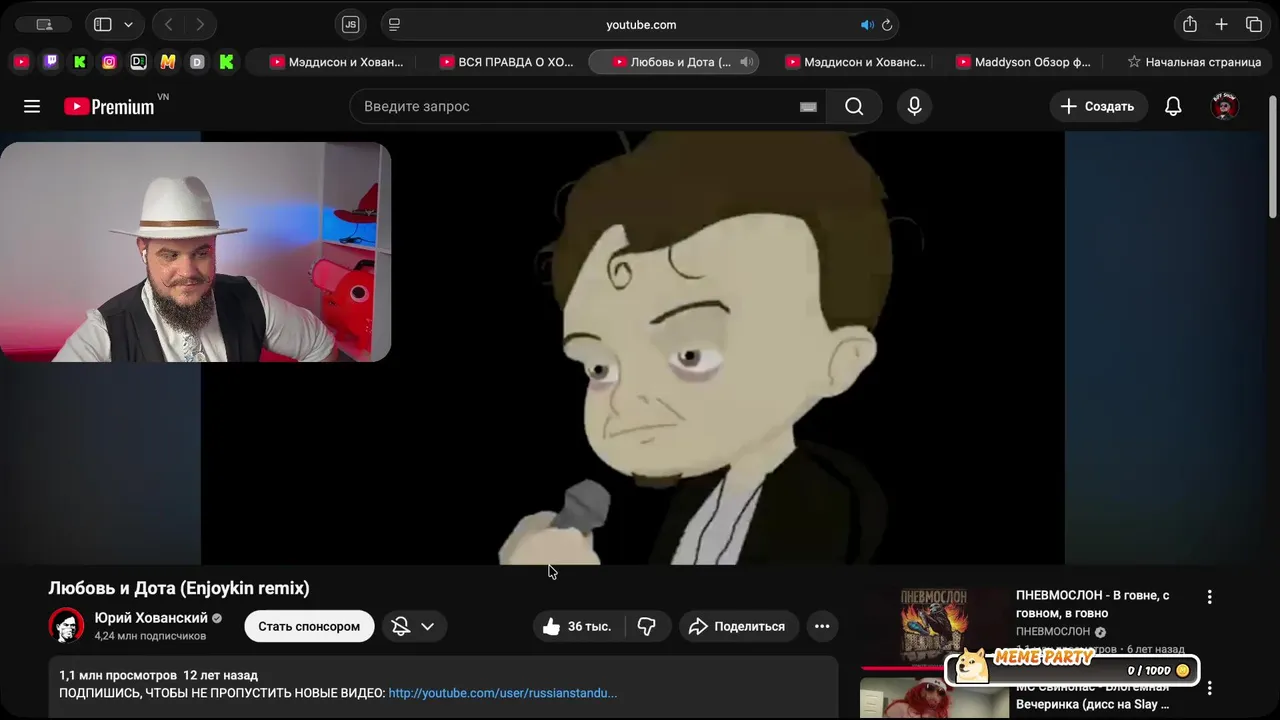Switch to ВСЯ ПРАВДА О ХО... tab

(505, 62)
